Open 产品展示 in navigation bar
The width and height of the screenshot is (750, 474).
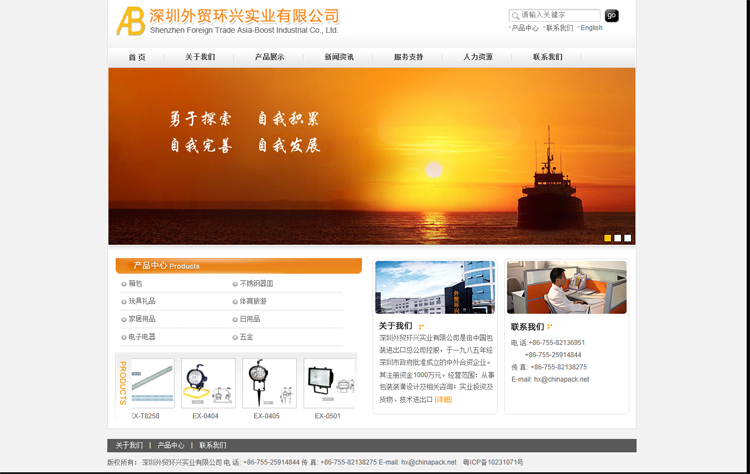click(269, 57)
